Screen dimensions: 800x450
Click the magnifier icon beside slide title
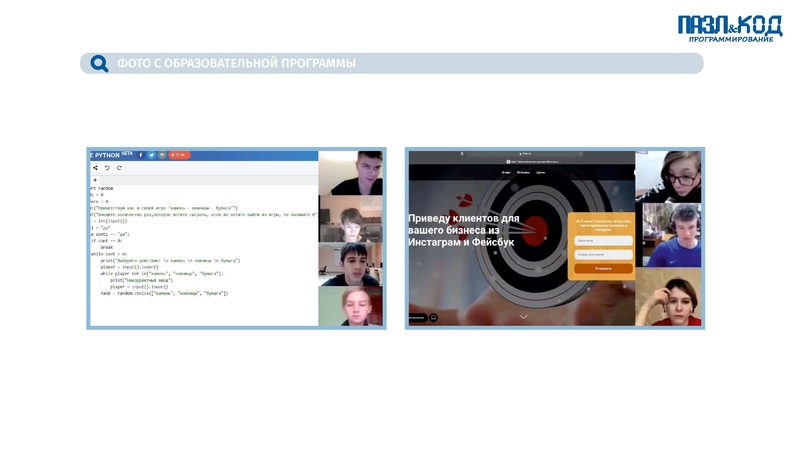[x=99, y=64]
